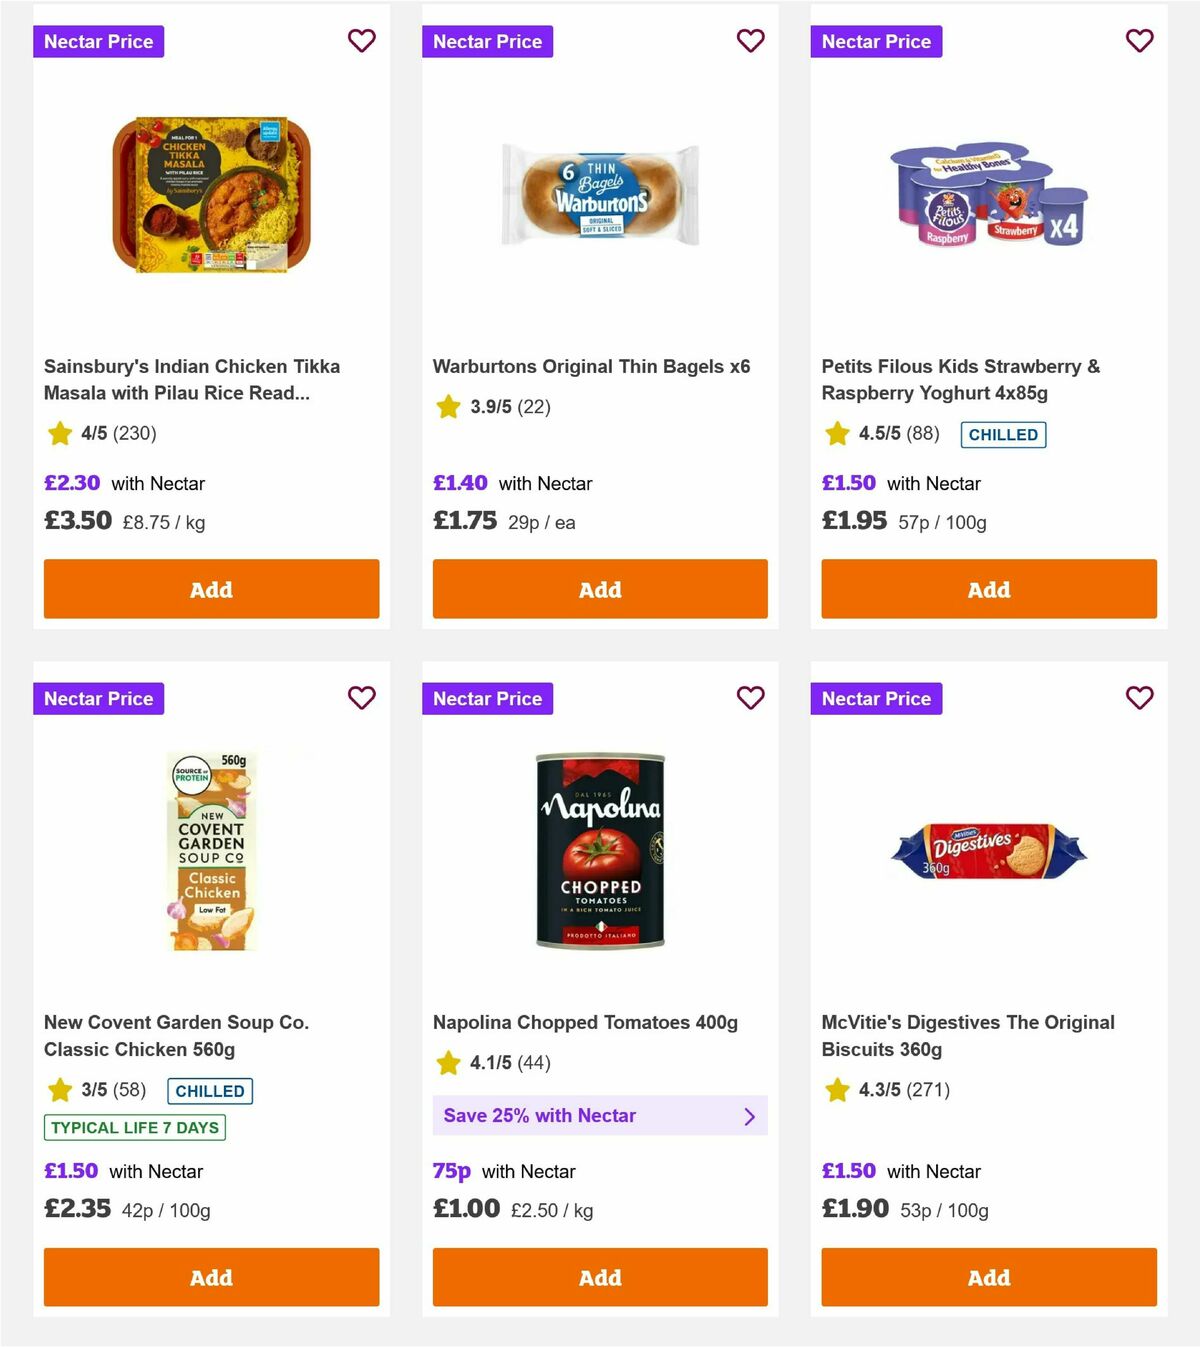Click the TYPICAL LIFE 7 DAYS badge
Image resolution: width=1200 pixels, height=1347 pixels.
[x=134, y=1127]
